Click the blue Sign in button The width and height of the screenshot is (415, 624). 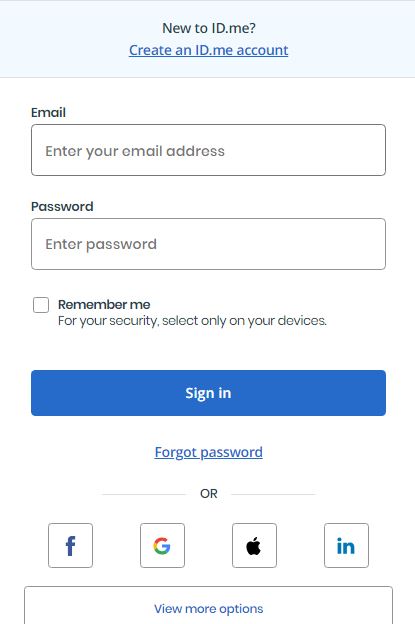tap(208, 393)
